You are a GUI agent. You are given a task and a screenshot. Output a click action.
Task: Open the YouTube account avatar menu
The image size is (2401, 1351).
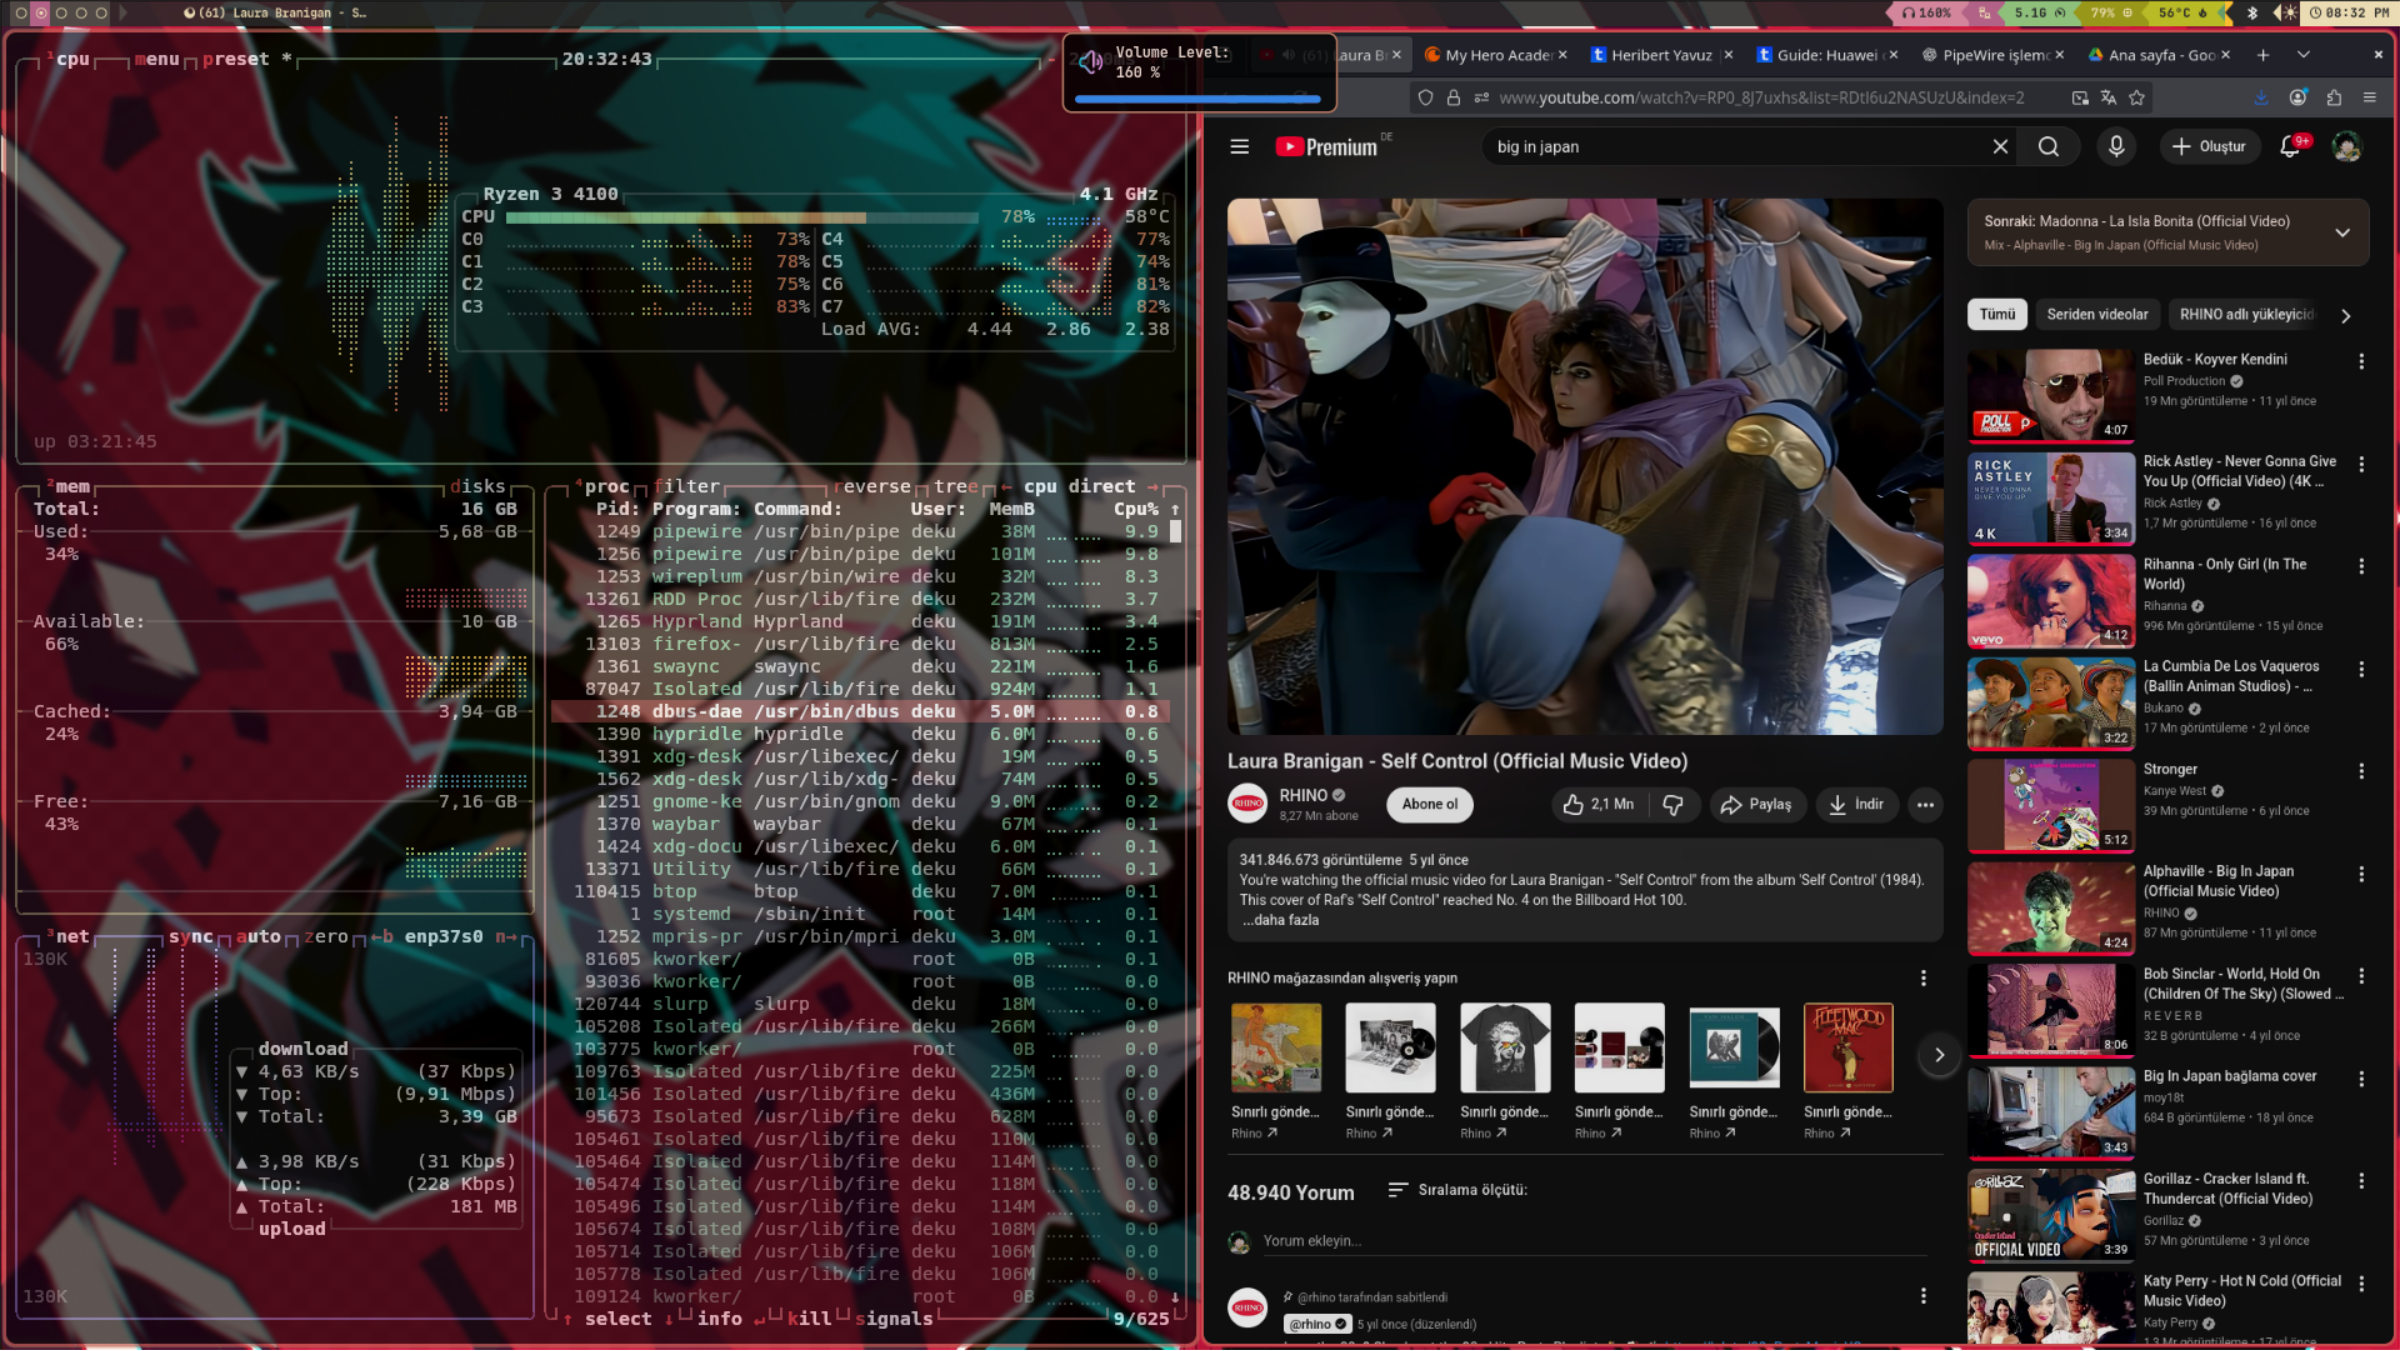[x=2346, y=147]
